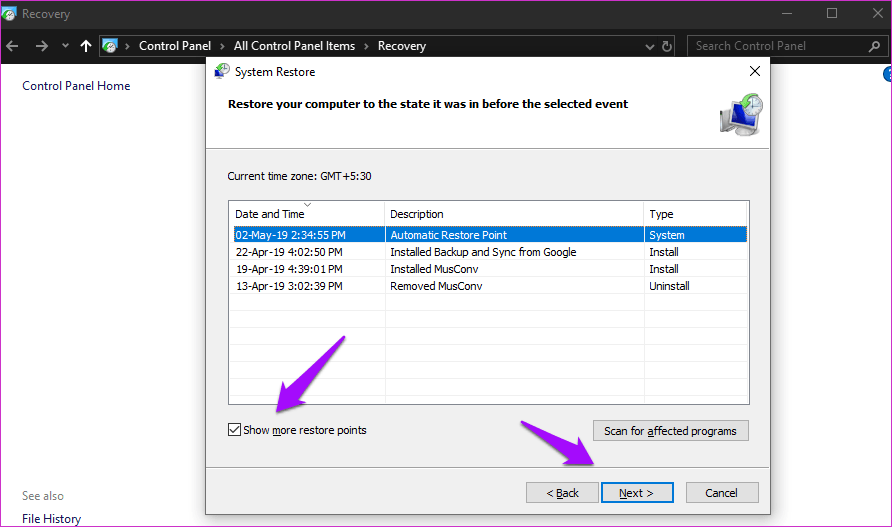Viewport: 892px width, 527px height.
Task: Open File History link
Action: 51,518
